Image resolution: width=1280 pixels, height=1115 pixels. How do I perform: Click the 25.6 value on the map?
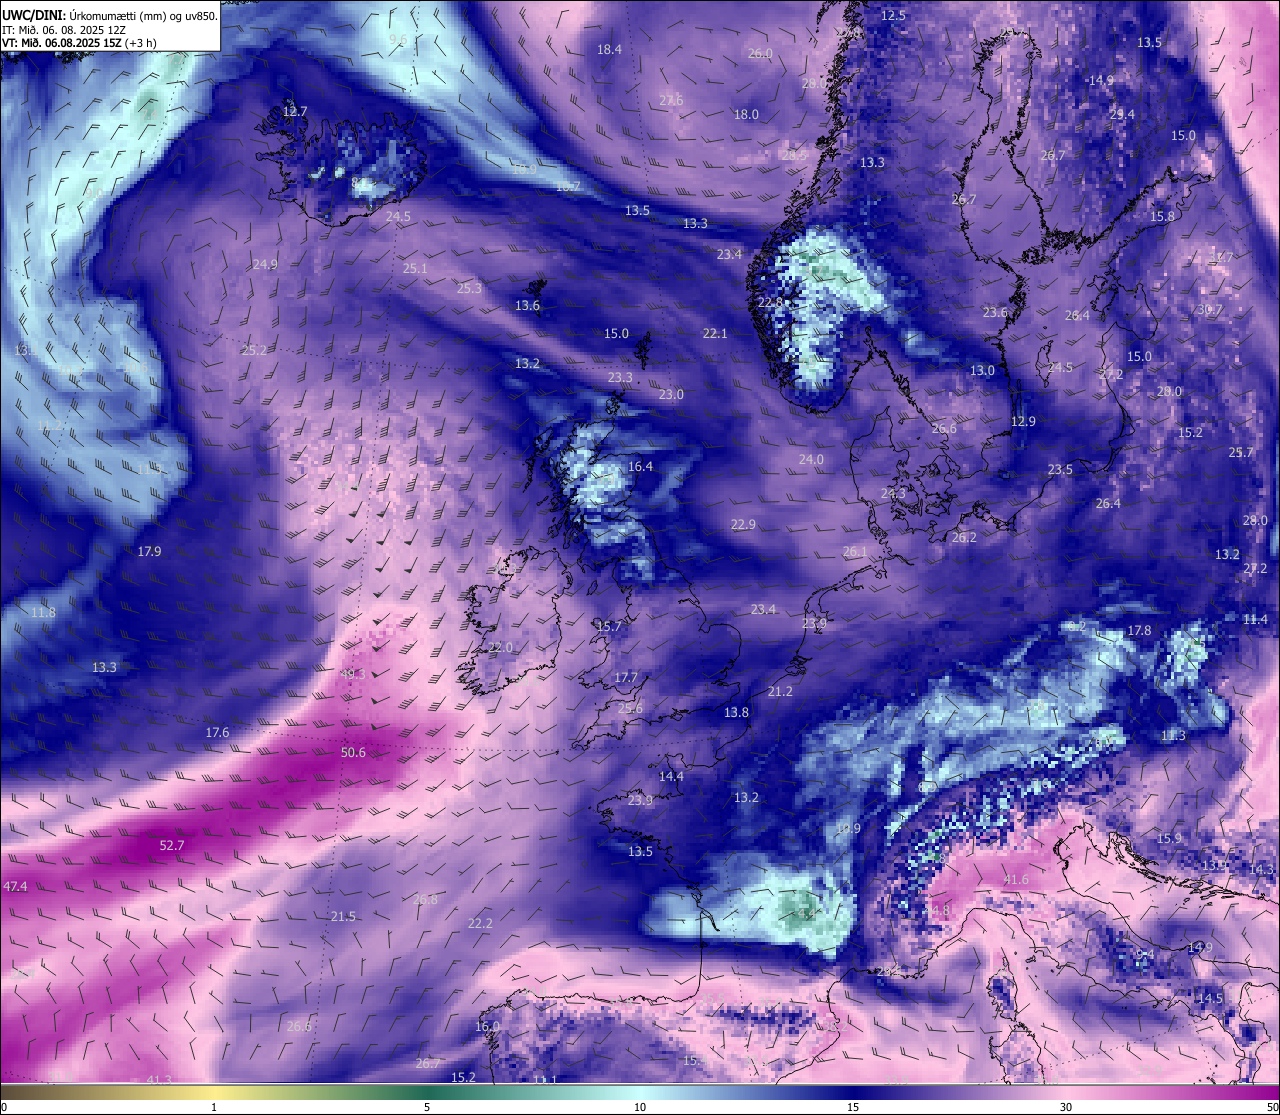point(630,709)
